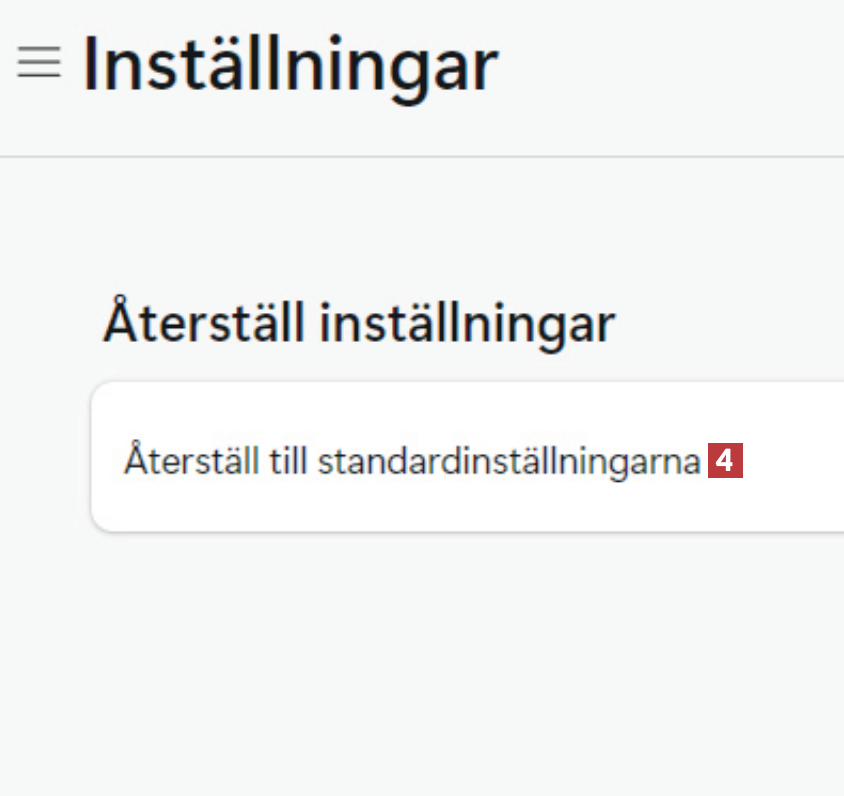Image resolution: width=844 pixels, height=796 pixels.
Task: Open the hamburger menu beside Inställningar
Action: 39,62
